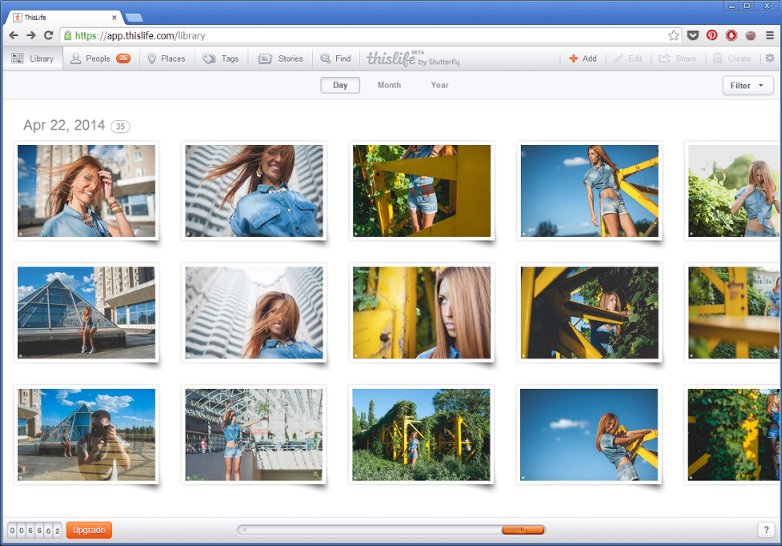
Task: Click the Share toolbar button
Action: click(x=677, y=58)
